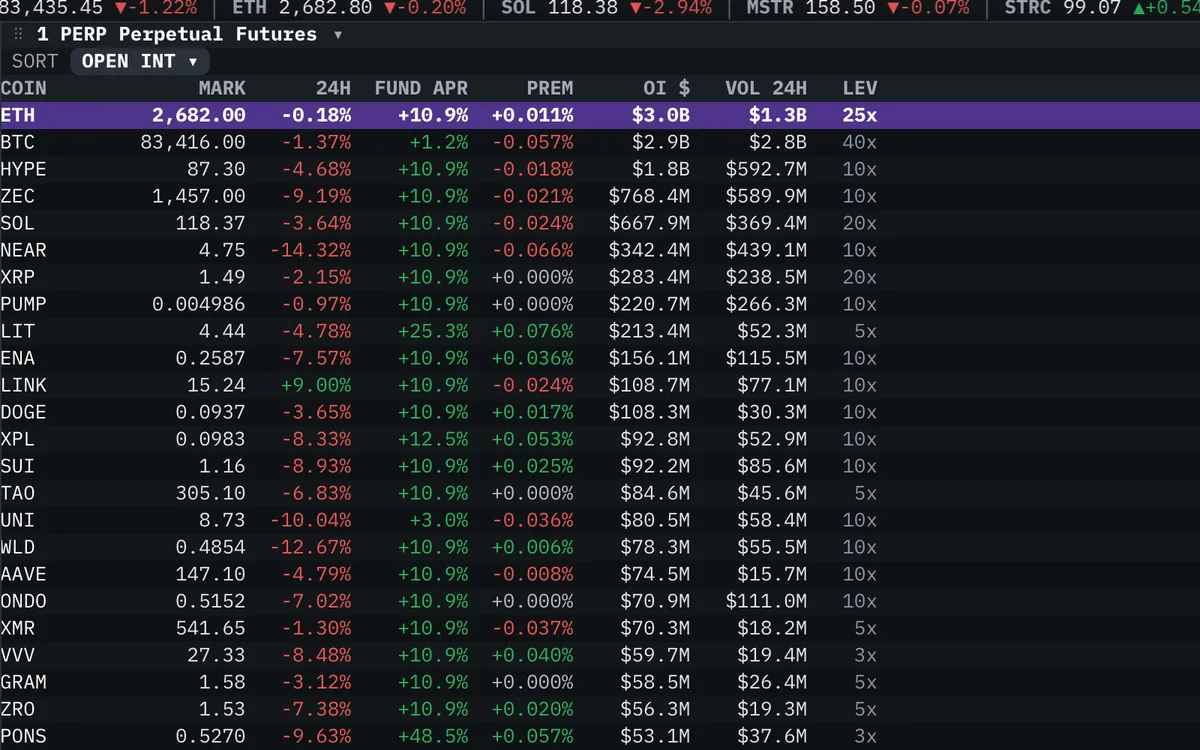Sort by the VOL 24H column header
This screenshot has width=1200, height=750.
(x=766, y=88)
